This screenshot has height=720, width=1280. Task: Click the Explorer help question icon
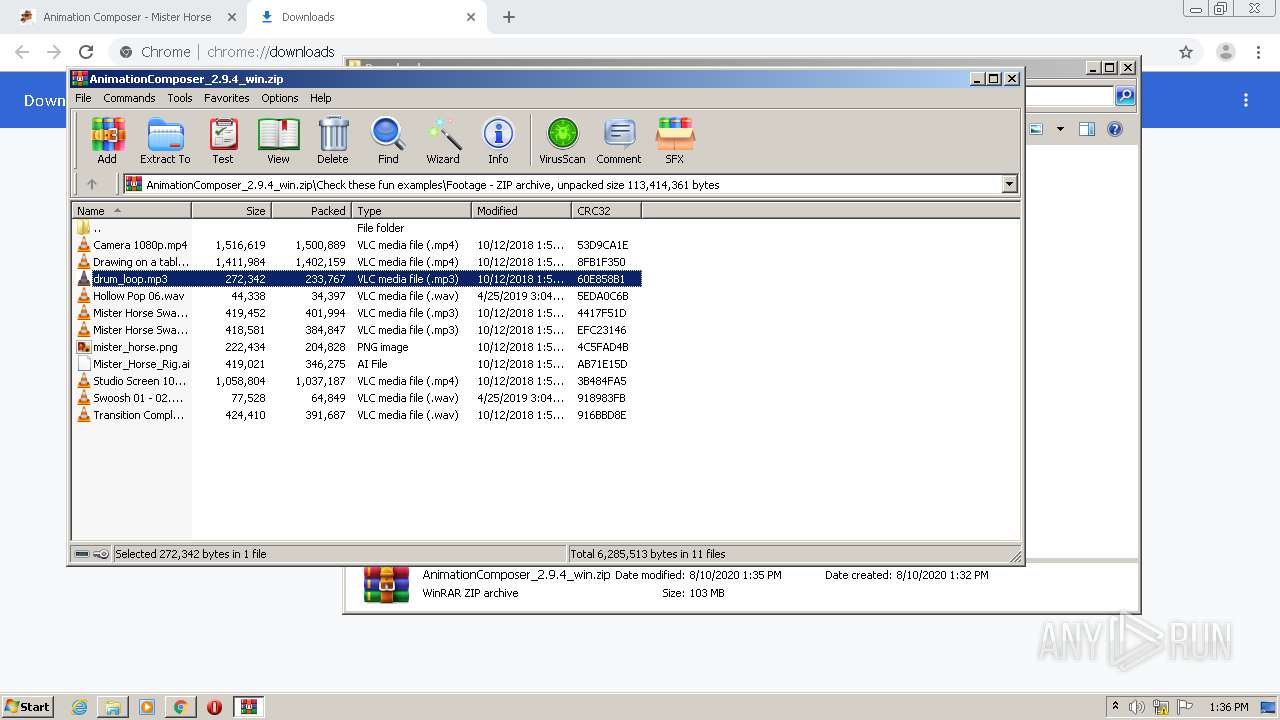[x=1115, y=129]
